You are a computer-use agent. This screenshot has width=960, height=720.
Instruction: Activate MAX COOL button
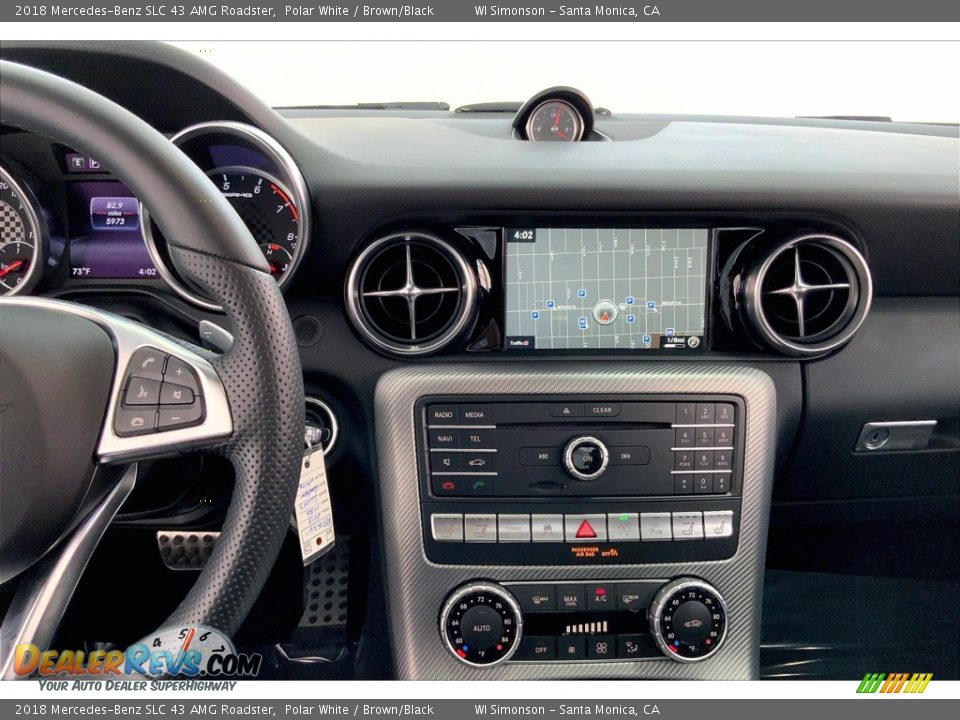pyautogui.click(x=571, y=598)
